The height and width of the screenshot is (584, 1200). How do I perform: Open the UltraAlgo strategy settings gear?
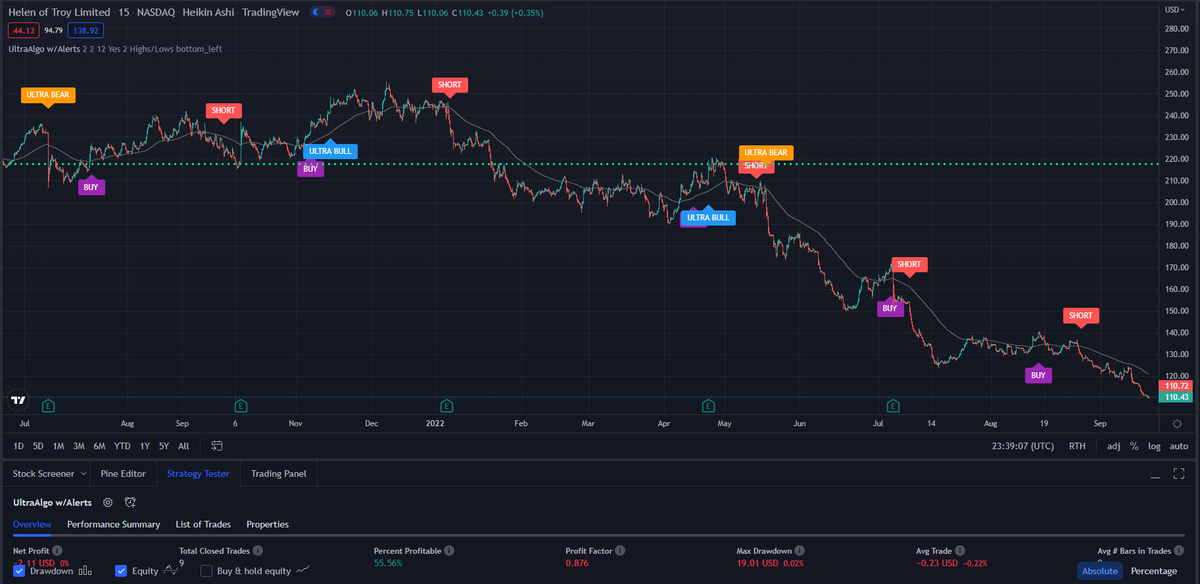tap(108, 502)
